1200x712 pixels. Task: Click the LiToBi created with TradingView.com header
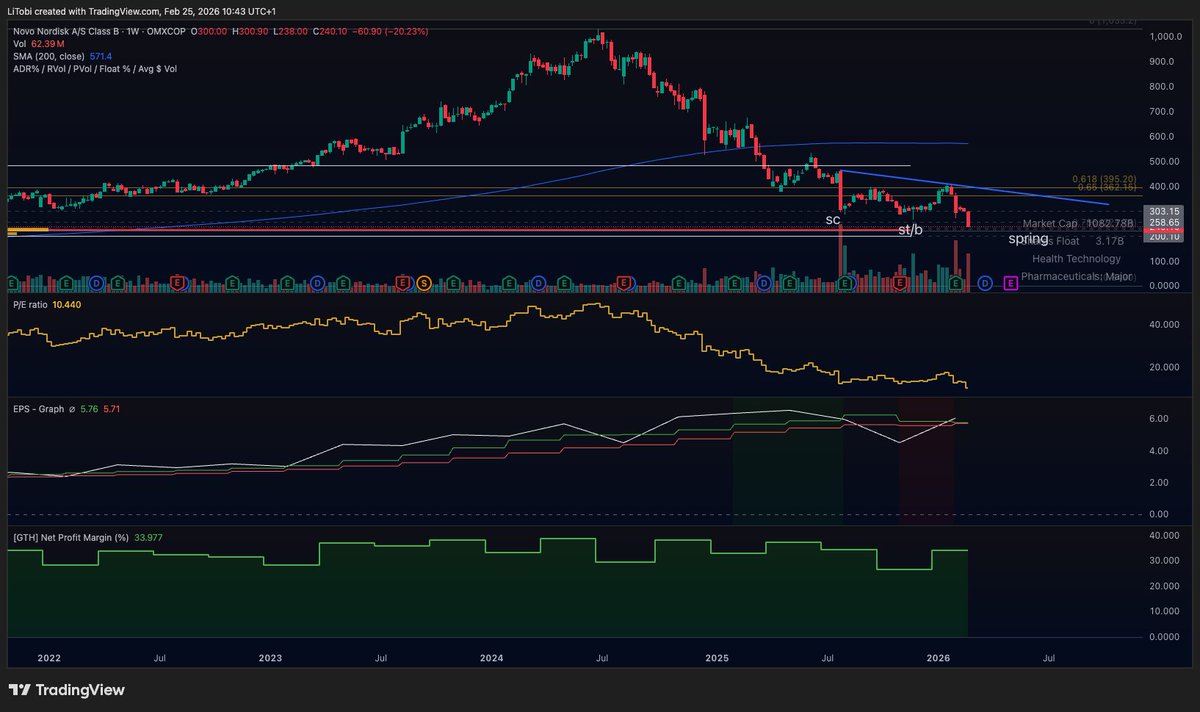tap(140, 10)
